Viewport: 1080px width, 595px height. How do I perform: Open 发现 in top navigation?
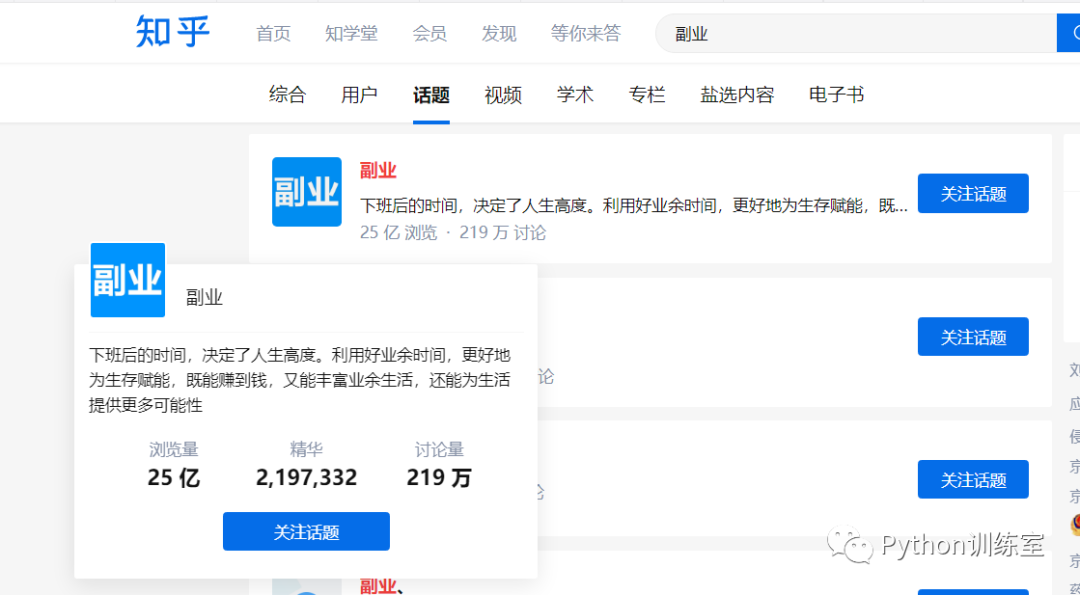[x=499, y=33]
